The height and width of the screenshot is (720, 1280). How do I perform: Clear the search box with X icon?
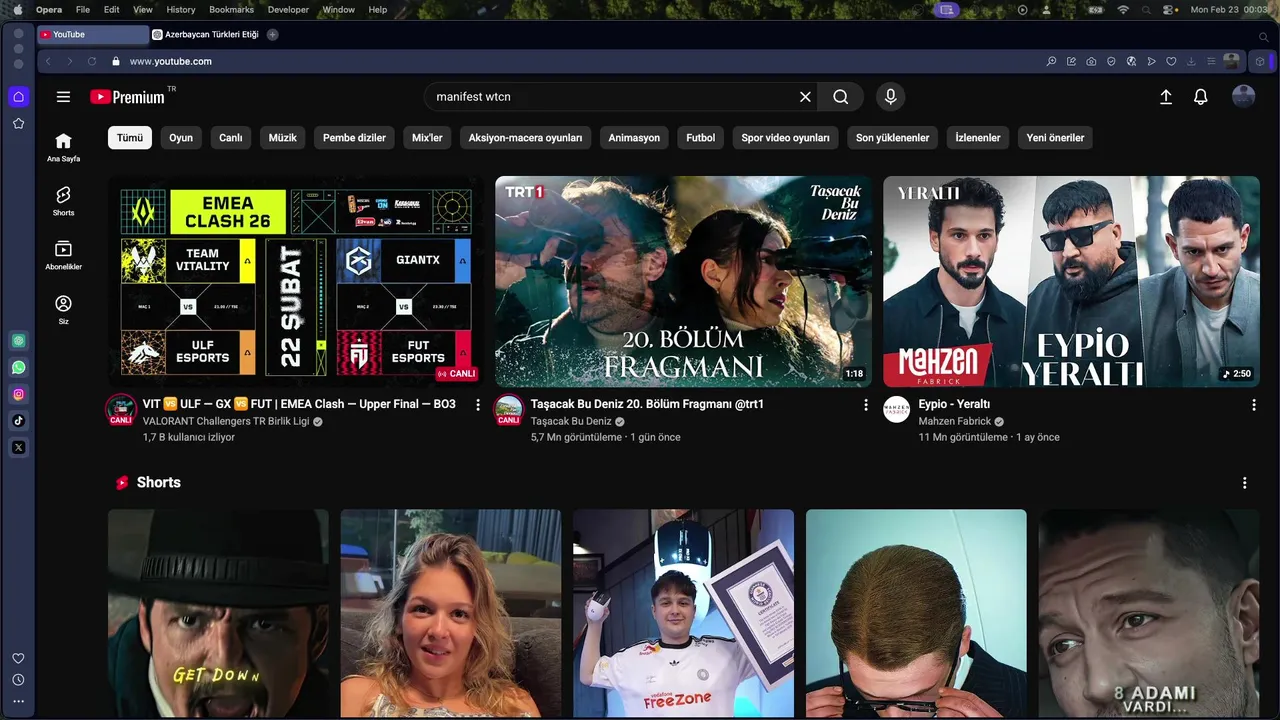tap(805, 97)
